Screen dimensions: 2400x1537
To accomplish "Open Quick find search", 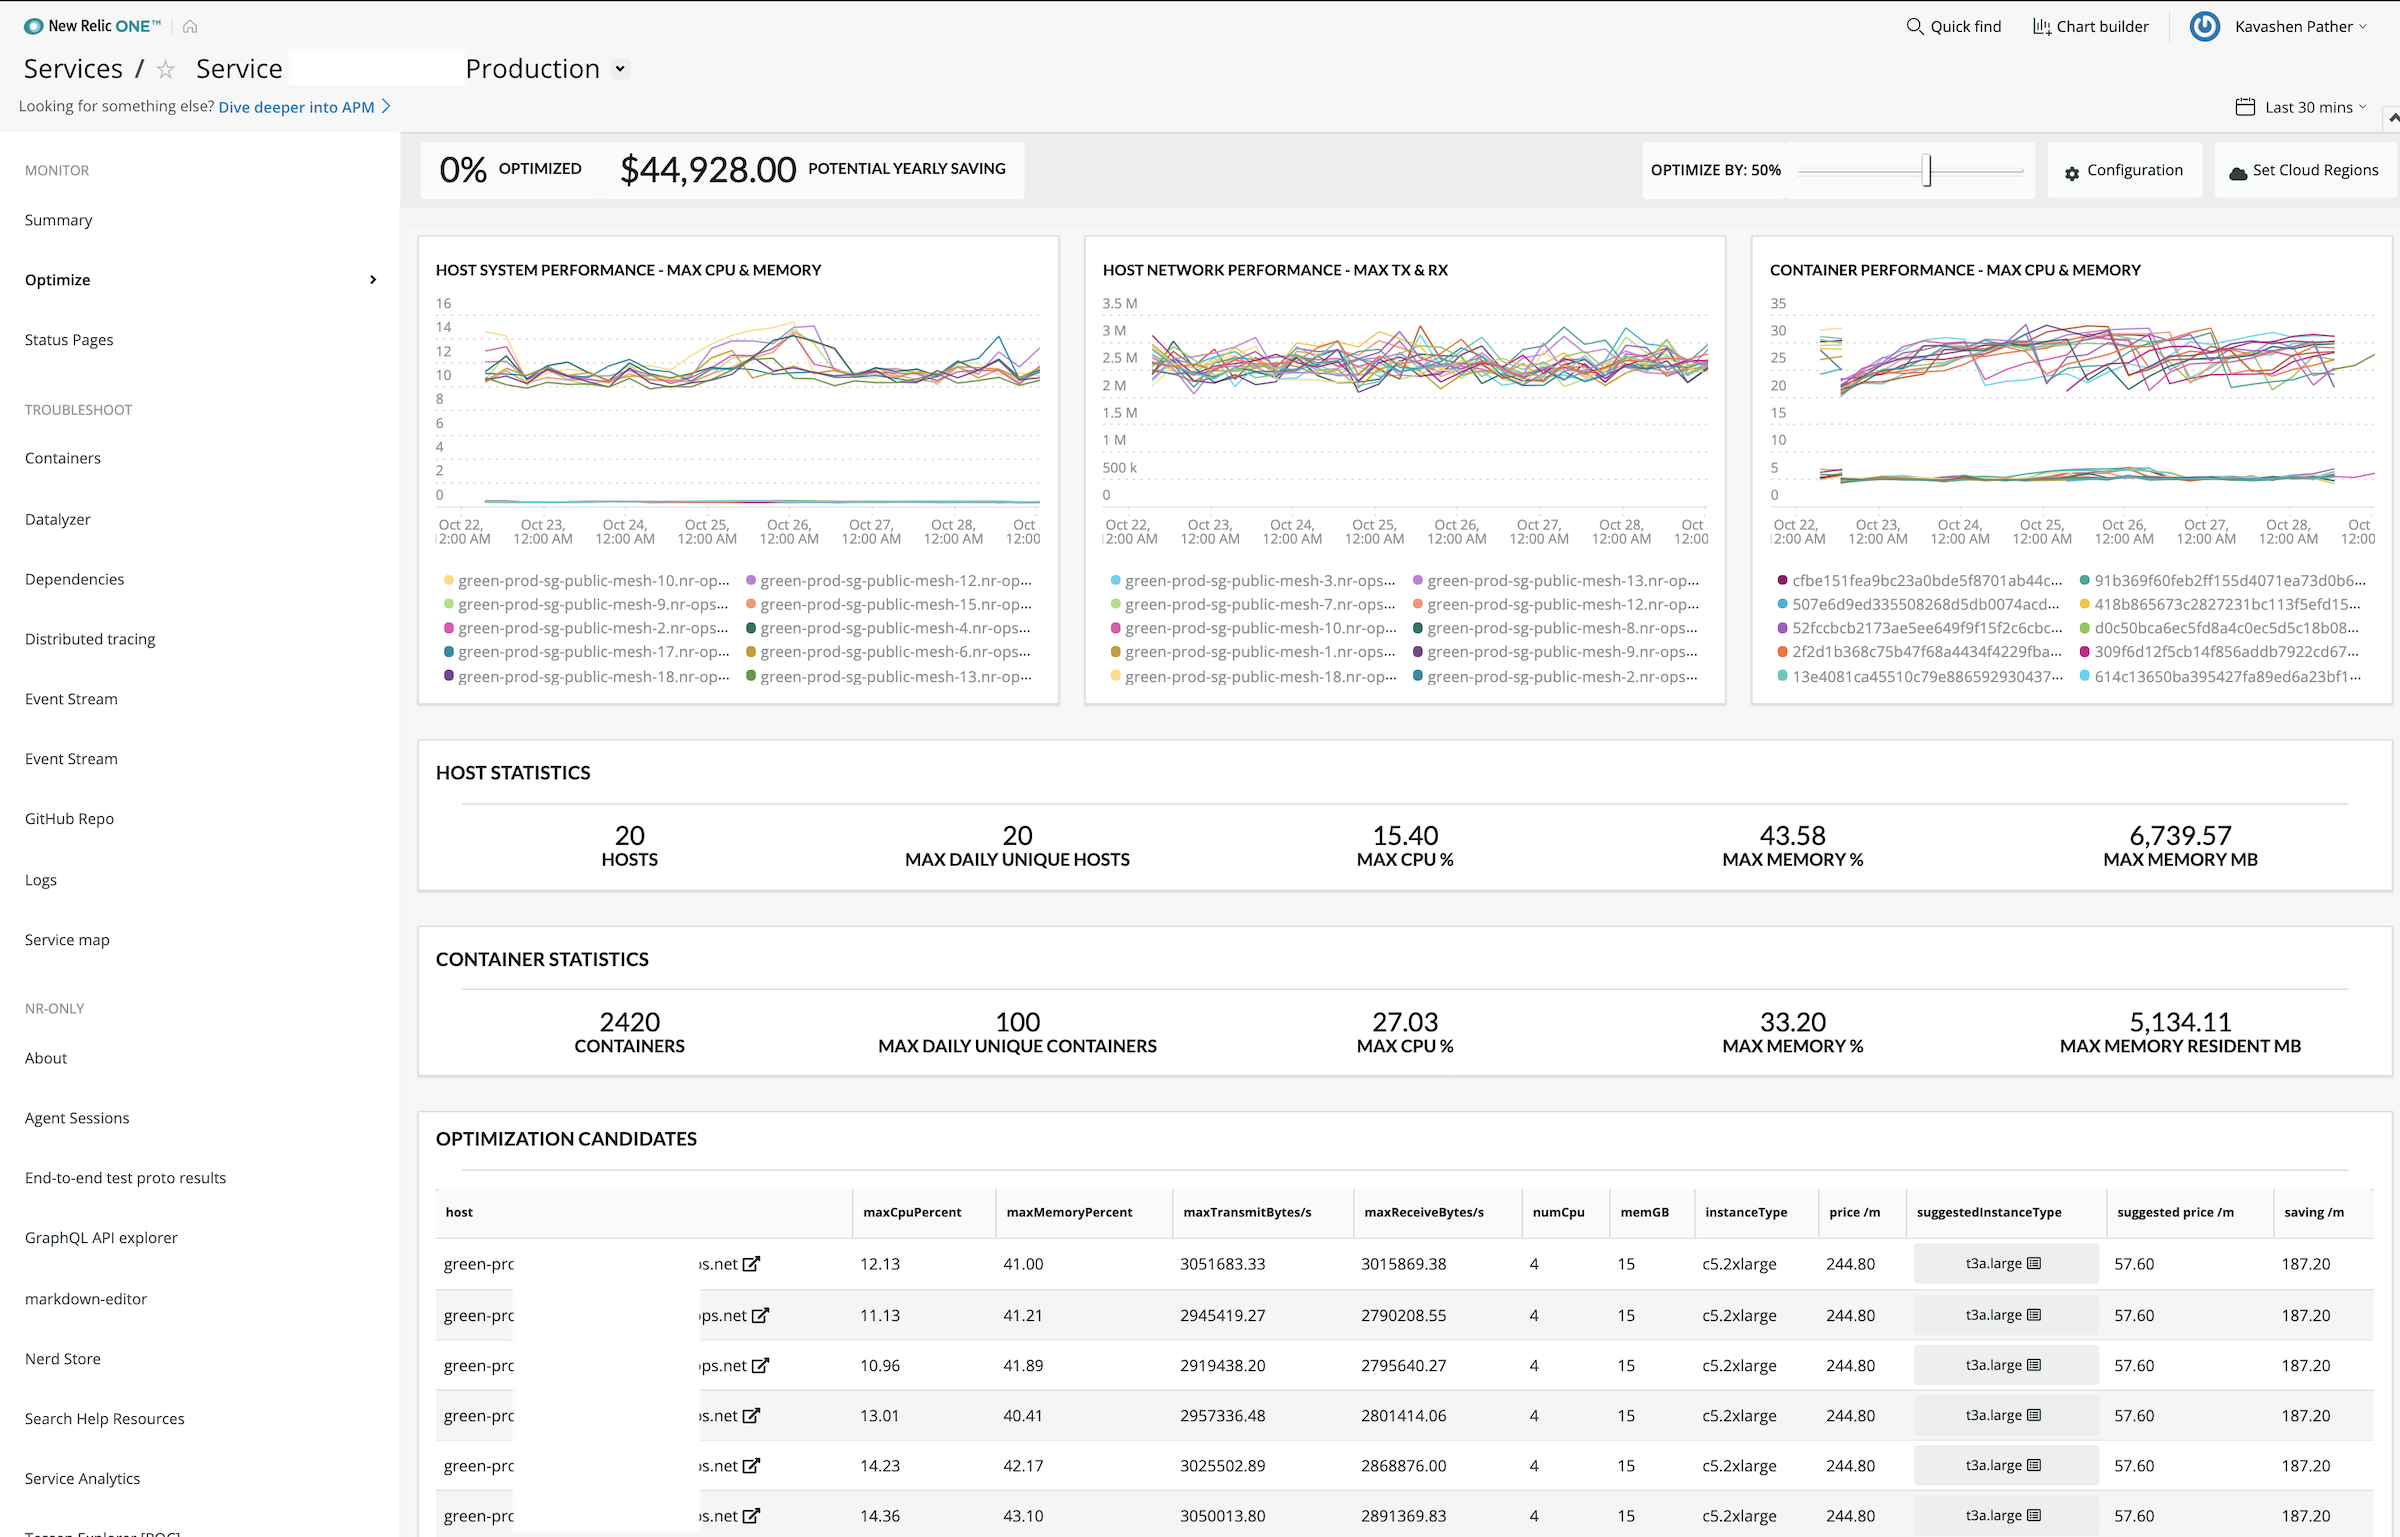I will coord(1953,27).
